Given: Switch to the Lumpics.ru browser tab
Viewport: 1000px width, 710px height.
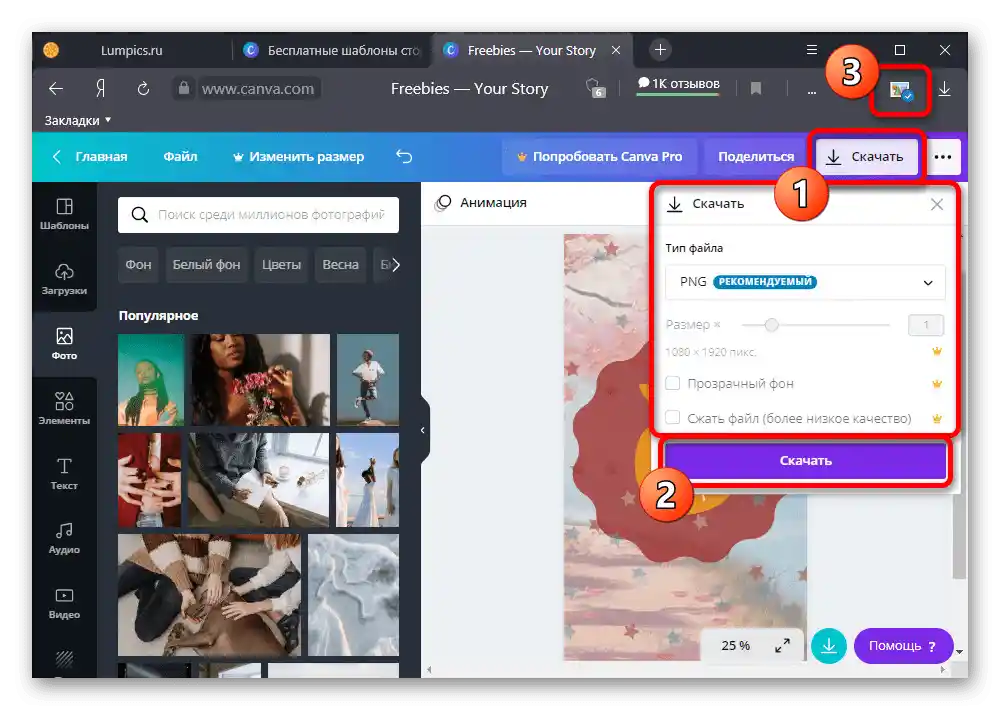Looking at the screenshot, I should point(131,50).
